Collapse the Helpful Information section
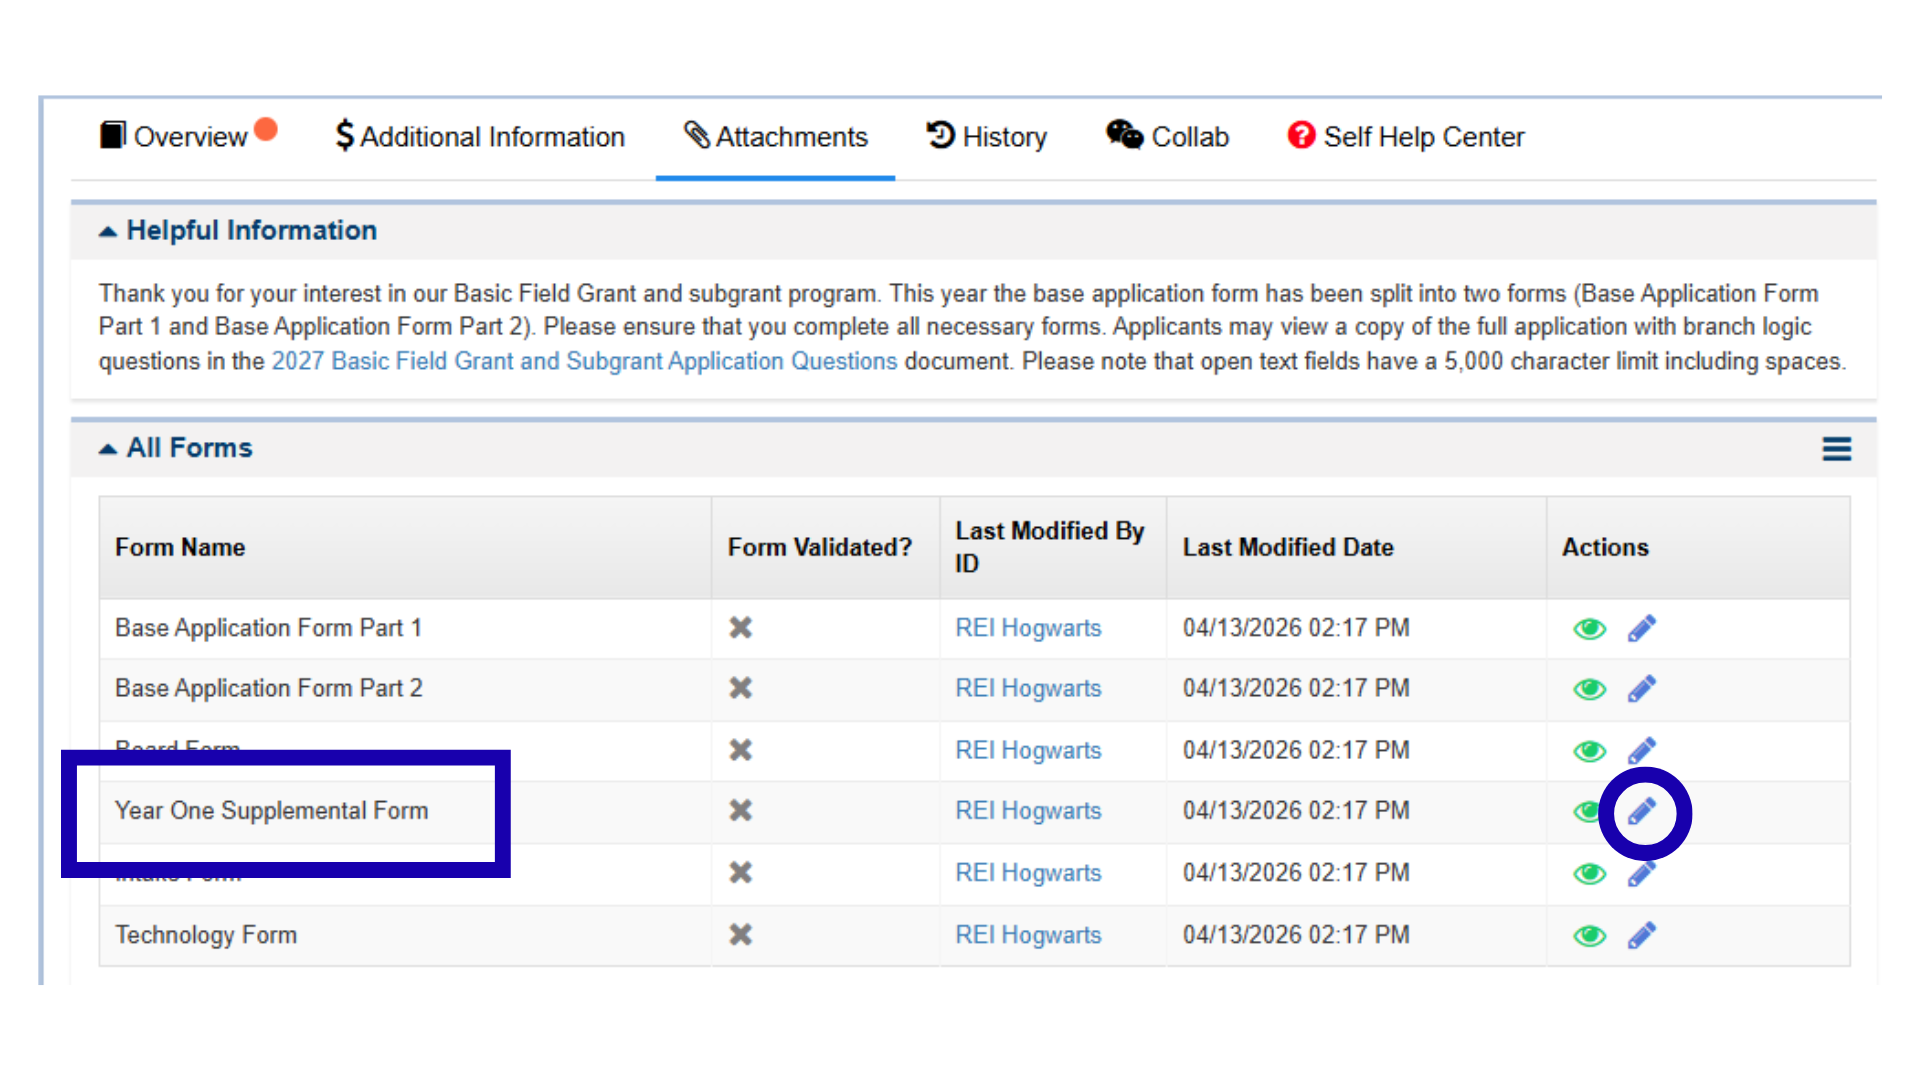Screen dimensions: 1920x1080 (108, 231)
